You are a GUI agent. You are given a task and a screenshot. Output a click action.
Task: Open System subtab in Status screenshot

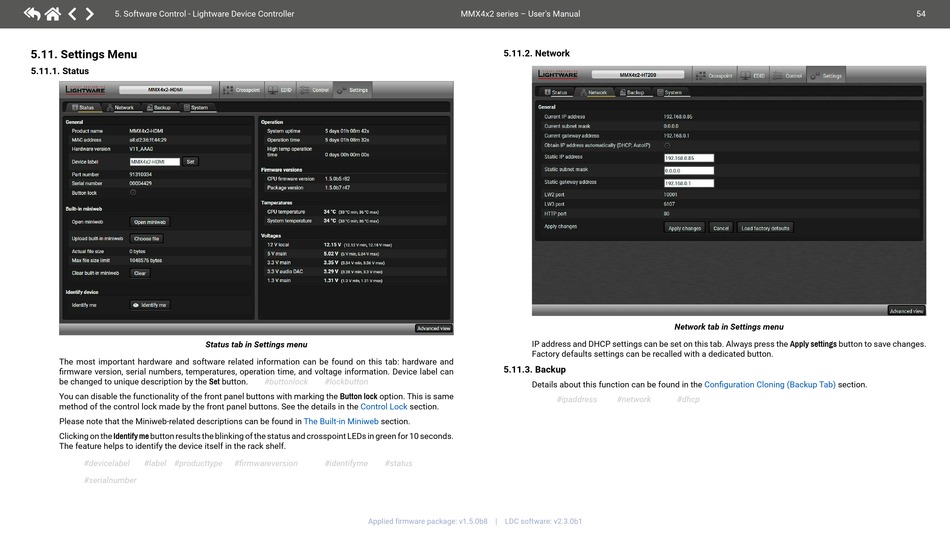tap(196, 107)
